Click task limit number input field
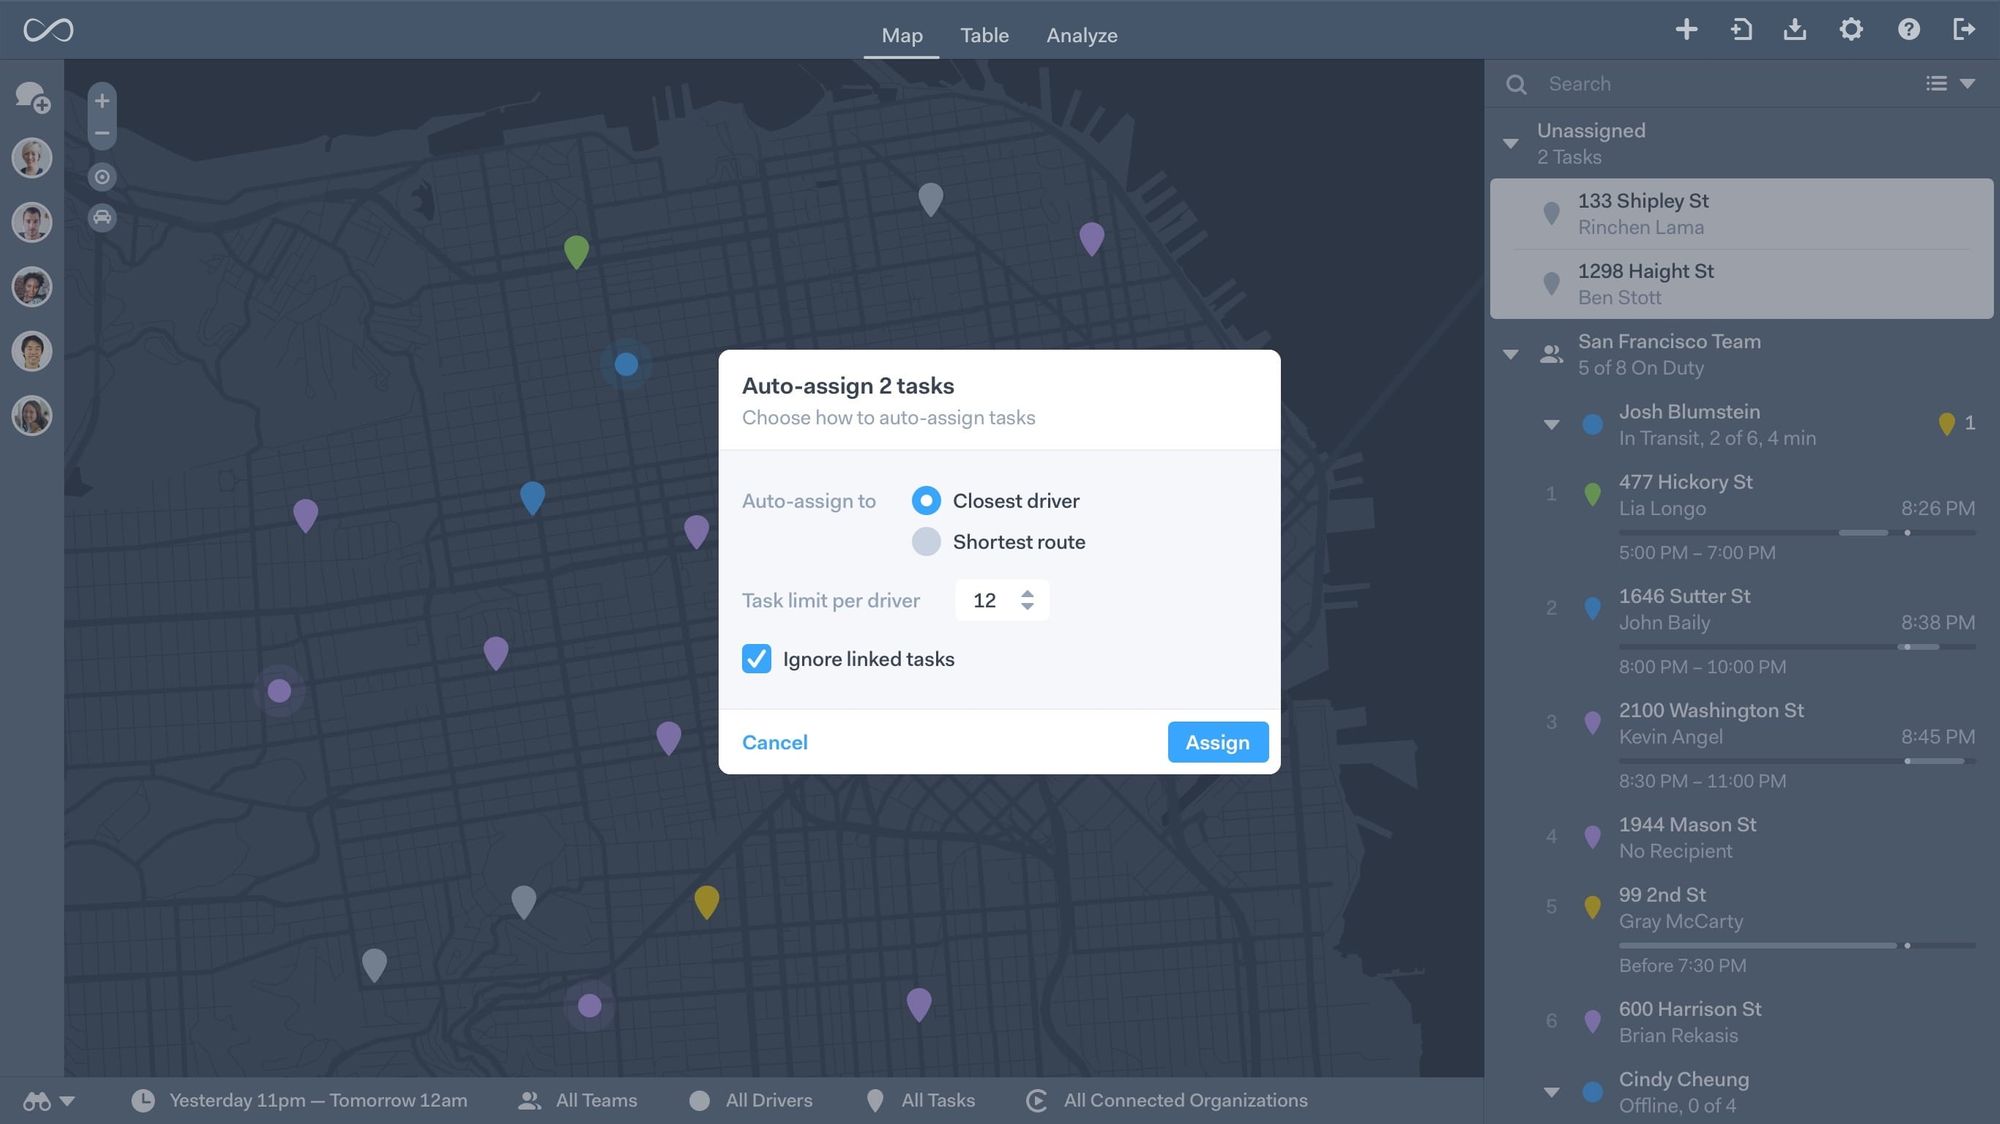This screenshot has width=2000, height=1124. (989, 599)
